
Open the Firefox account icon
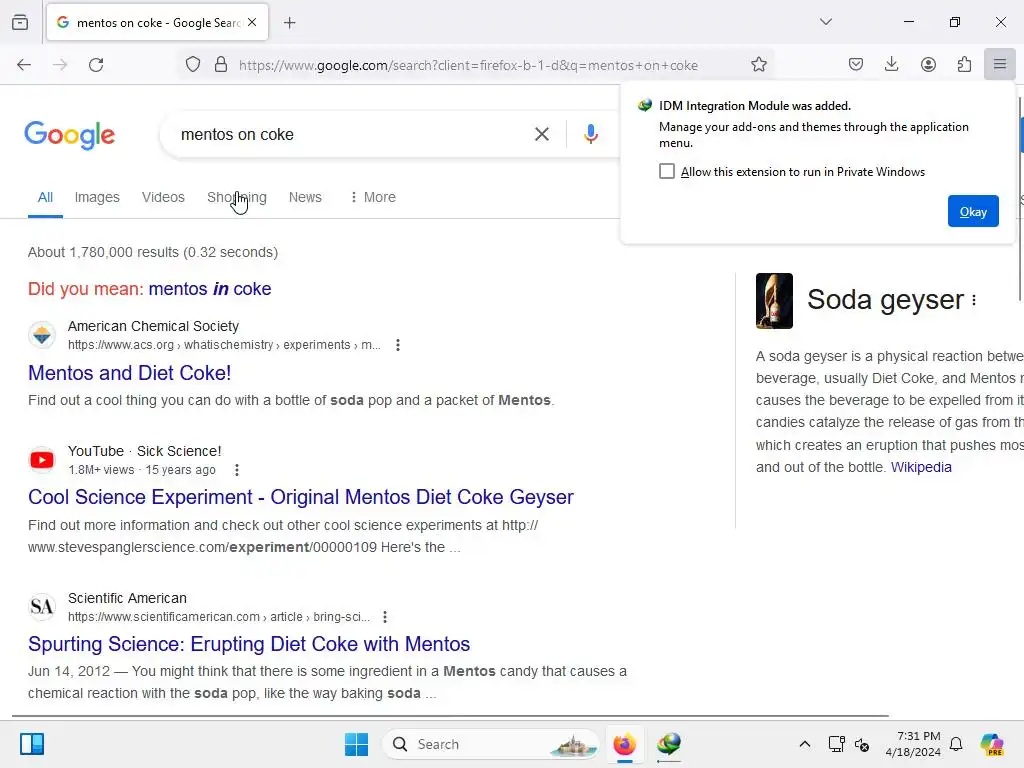pyautogui.click(x=928, y=64)
